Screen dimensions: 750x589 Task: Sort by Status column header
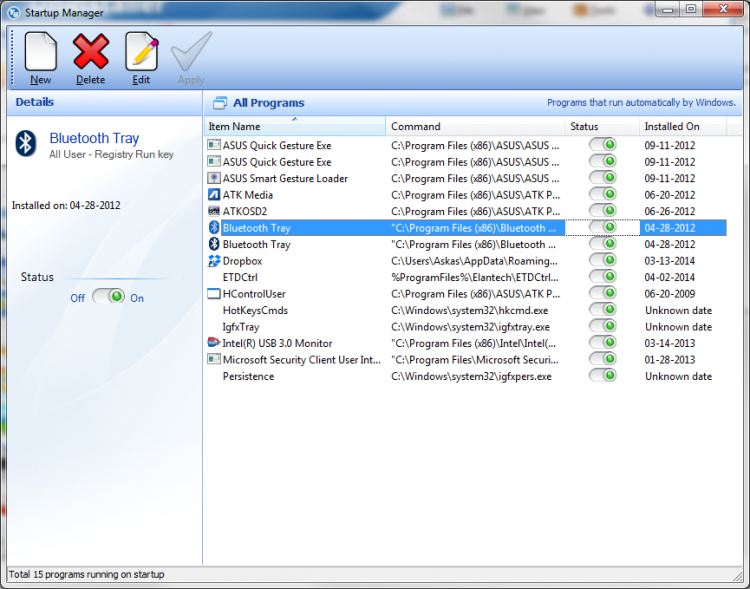tap(602, 126)
